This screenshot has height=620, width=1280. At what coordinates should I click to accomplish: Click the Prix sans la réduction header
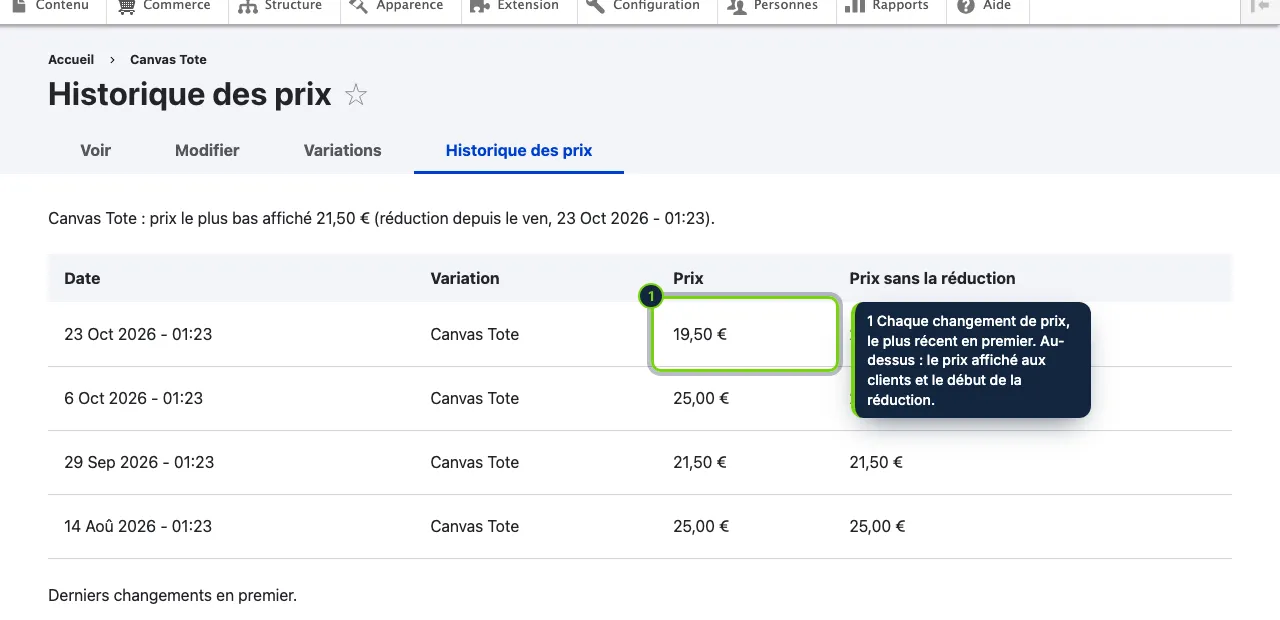point(932,279)
